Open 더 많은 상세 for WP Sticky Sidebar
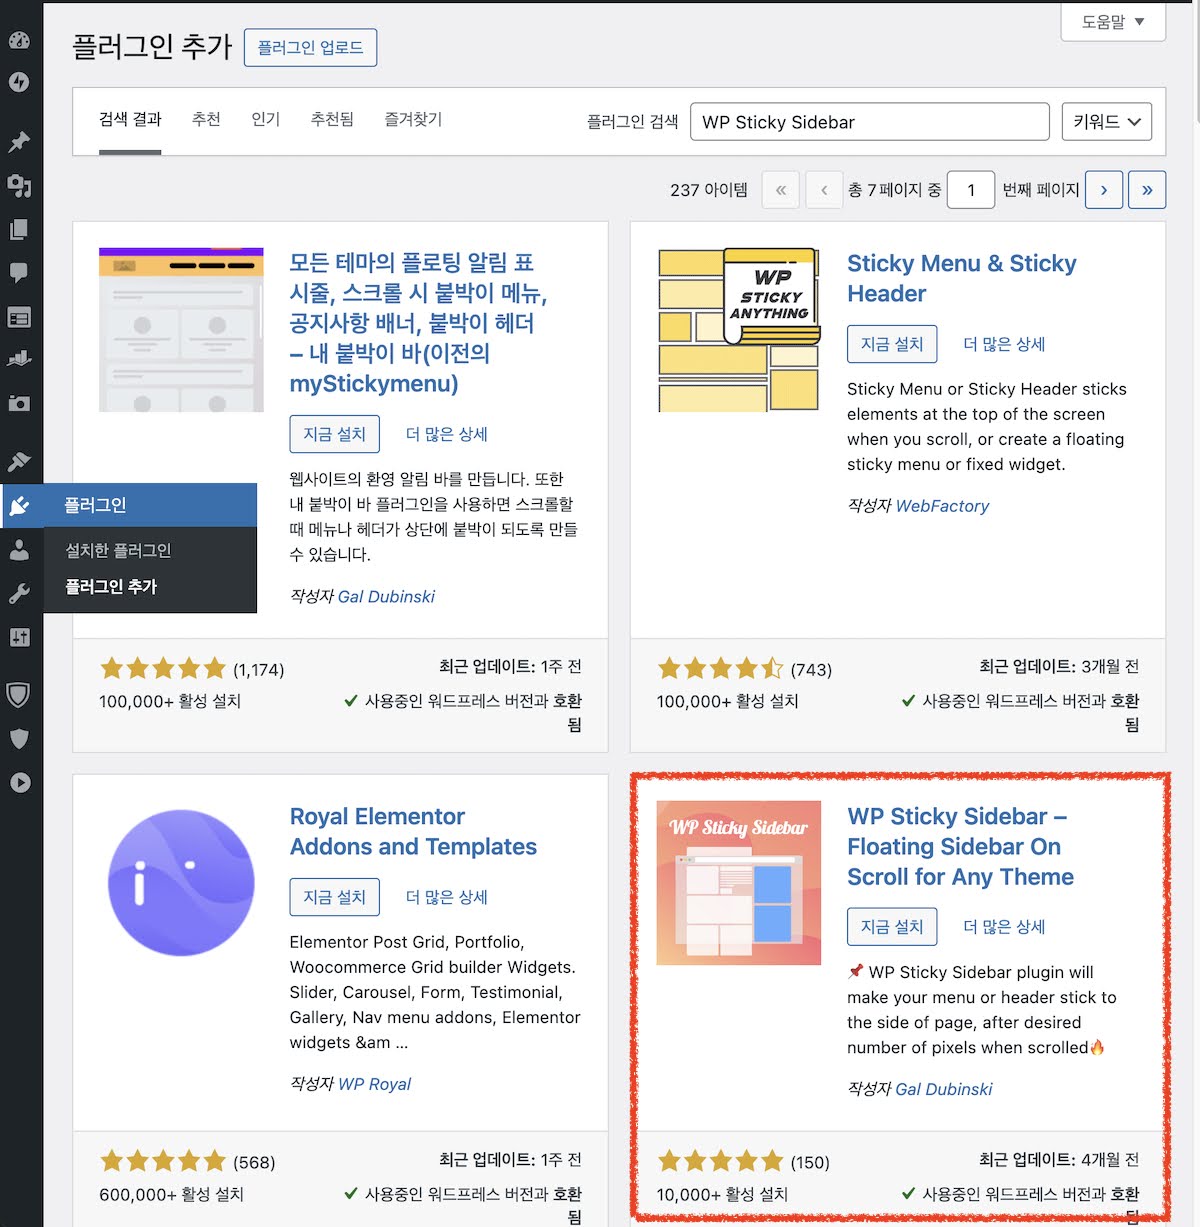This screenshot has width=1200, height=1227. click(x=1004, y=927)
